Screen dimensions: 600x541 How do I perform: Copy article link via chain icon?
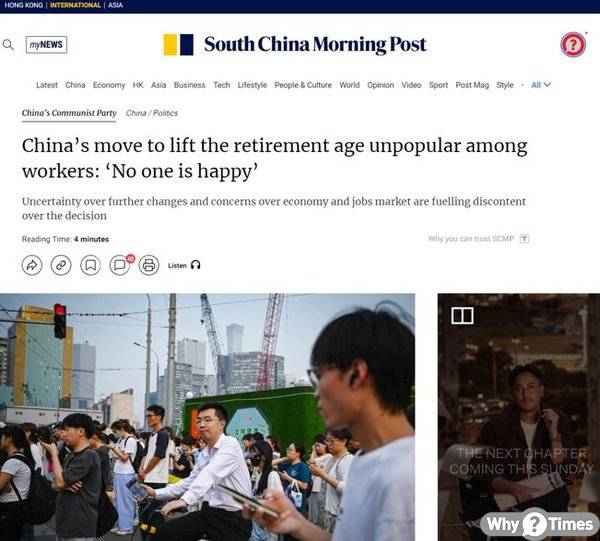[61, 265]
